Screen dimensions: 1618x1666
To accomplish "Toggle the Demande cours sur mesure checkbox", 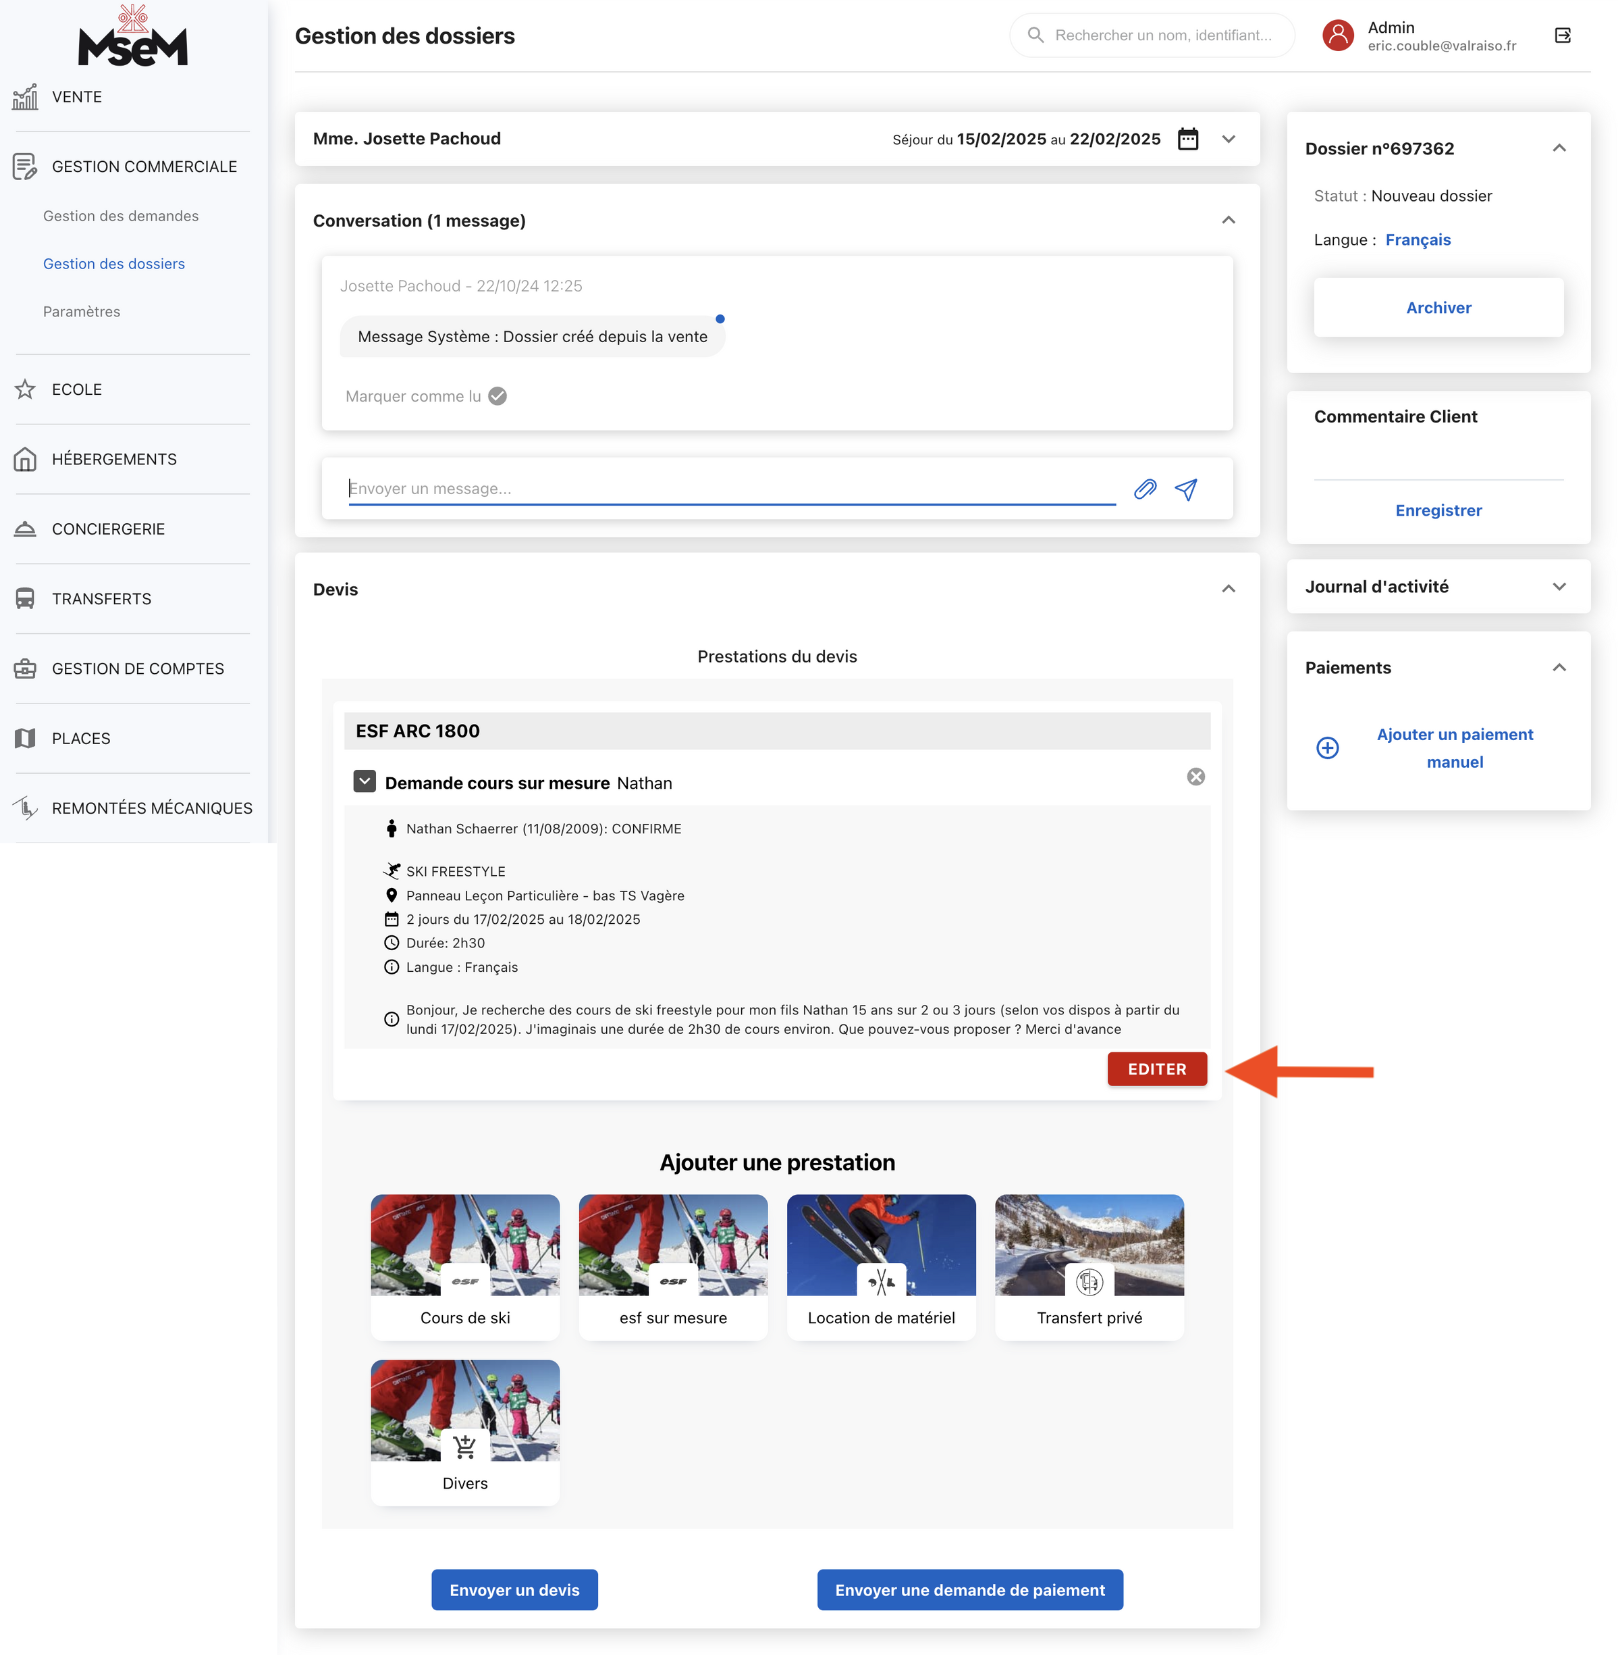I will 365,782.
